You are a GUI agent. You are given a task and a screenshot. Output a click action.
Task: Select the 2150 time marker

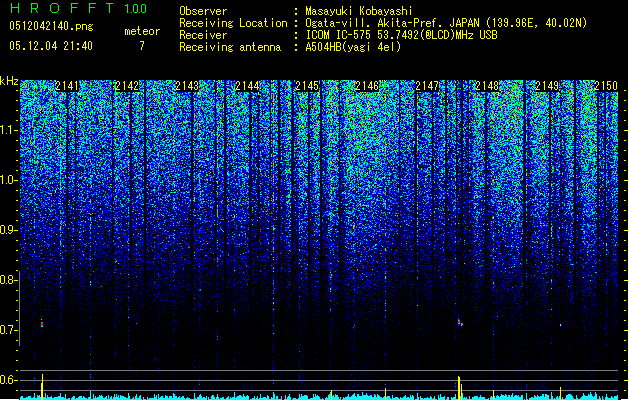pyautogui.click(x=606, y=86)
